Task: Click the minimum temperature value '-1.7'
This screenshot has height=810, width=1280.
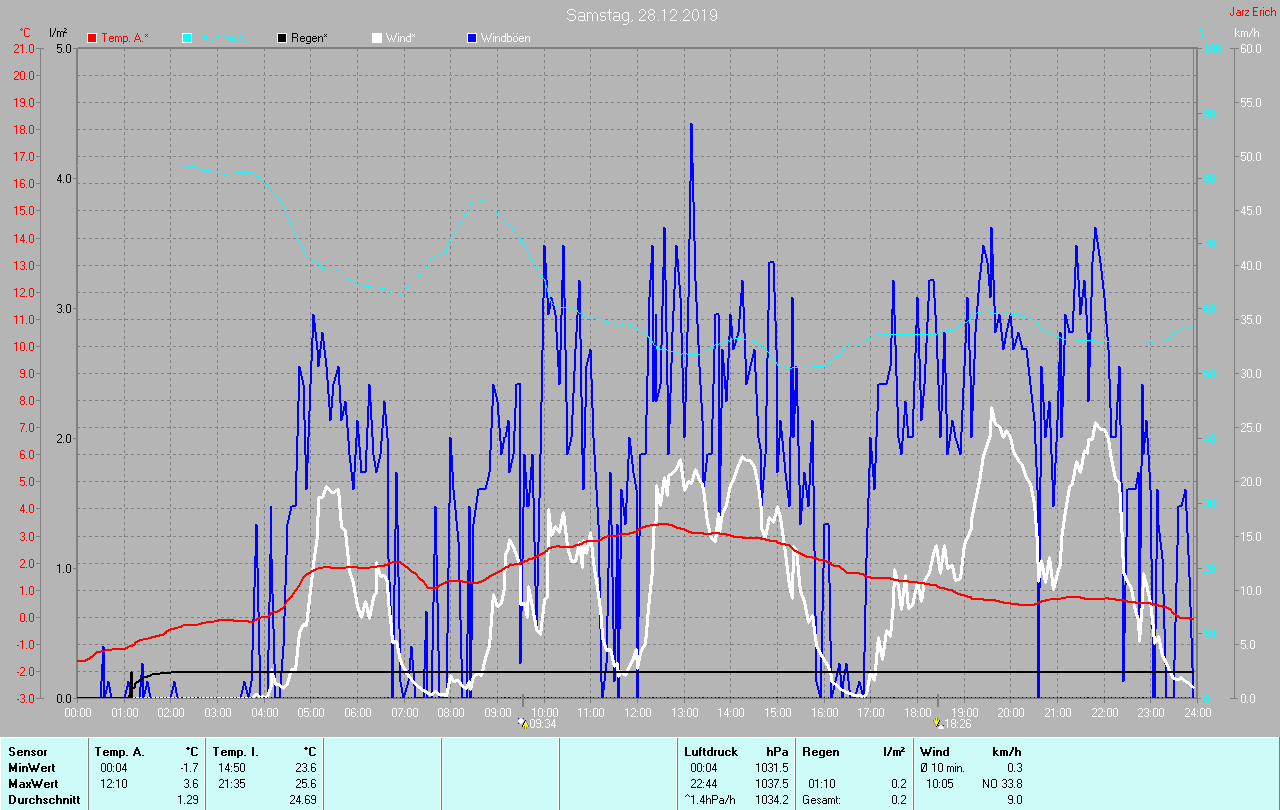Action: (189, 767)
